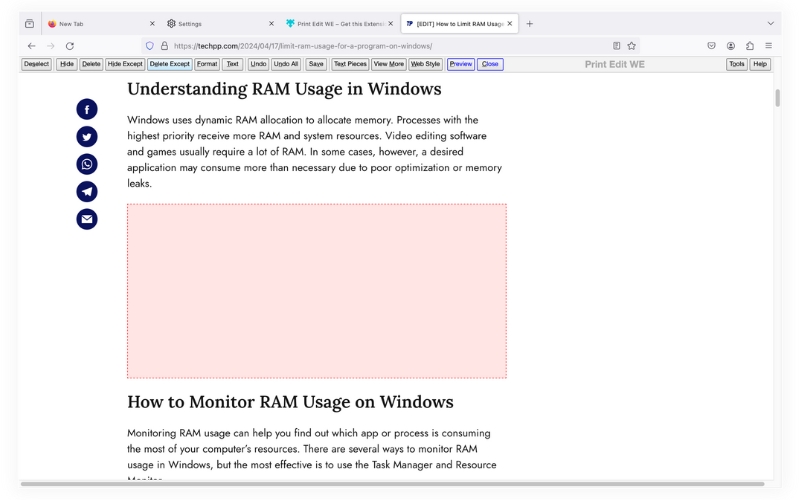
Task: Open the Tools menu button
Action: tap(736, 64)
